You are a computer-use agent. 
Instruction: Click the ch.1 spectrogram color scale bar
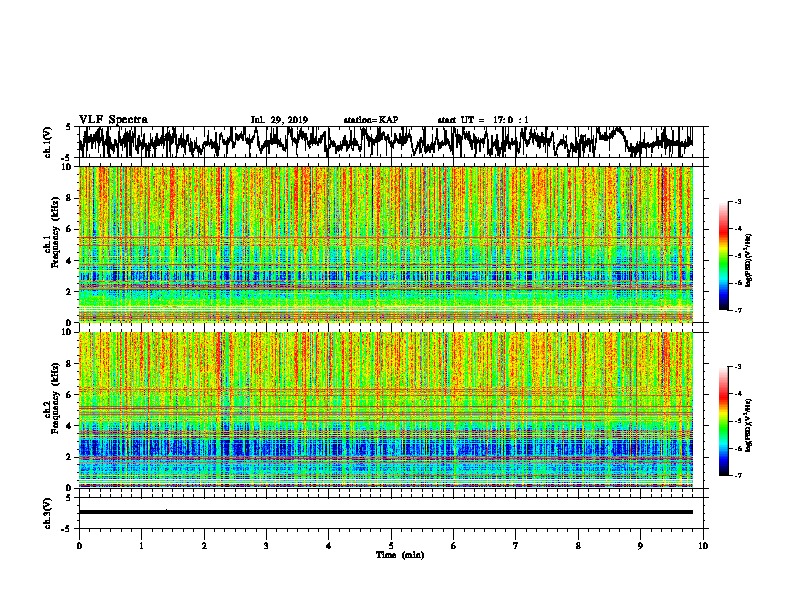(x=723, y=256)
